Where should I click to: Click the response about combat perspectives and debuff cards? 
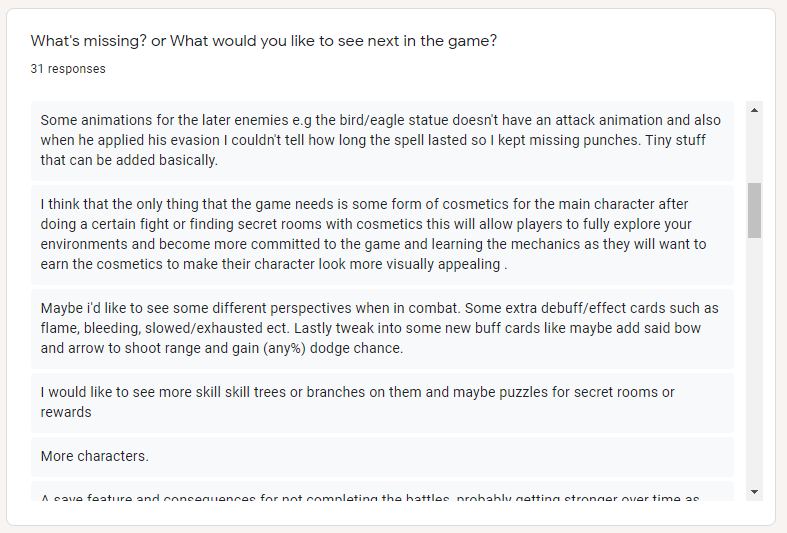382,328
